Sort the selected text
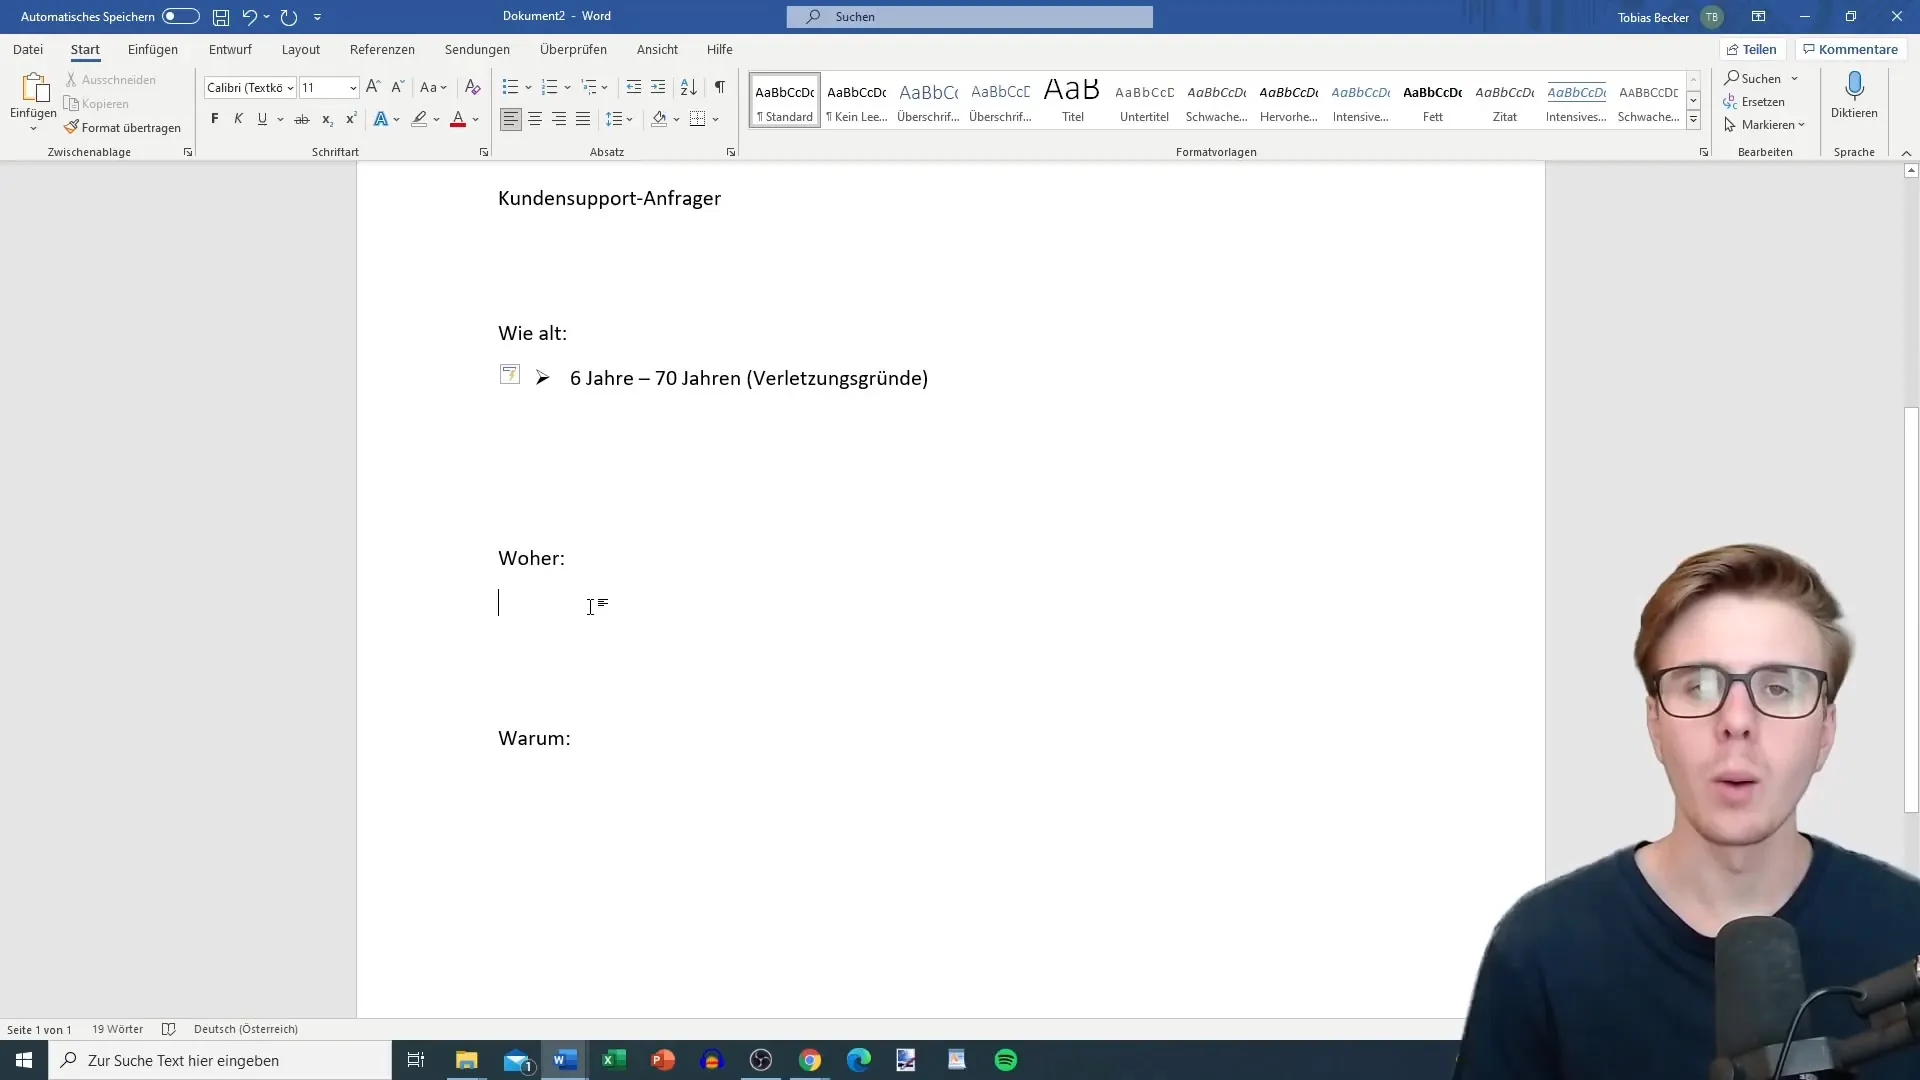Image resolution: width=1920 pixels, height=1080 pixels. [689, 87]
